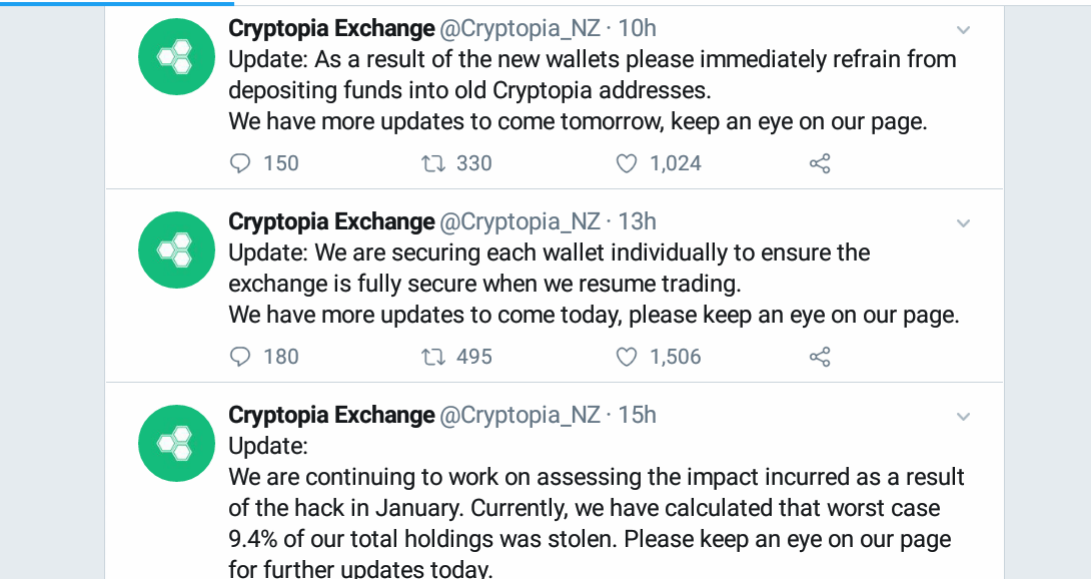Reply to the tweet about new wallets
The height and width of the screenshot is (579, 1091).
tap(239, 163)
